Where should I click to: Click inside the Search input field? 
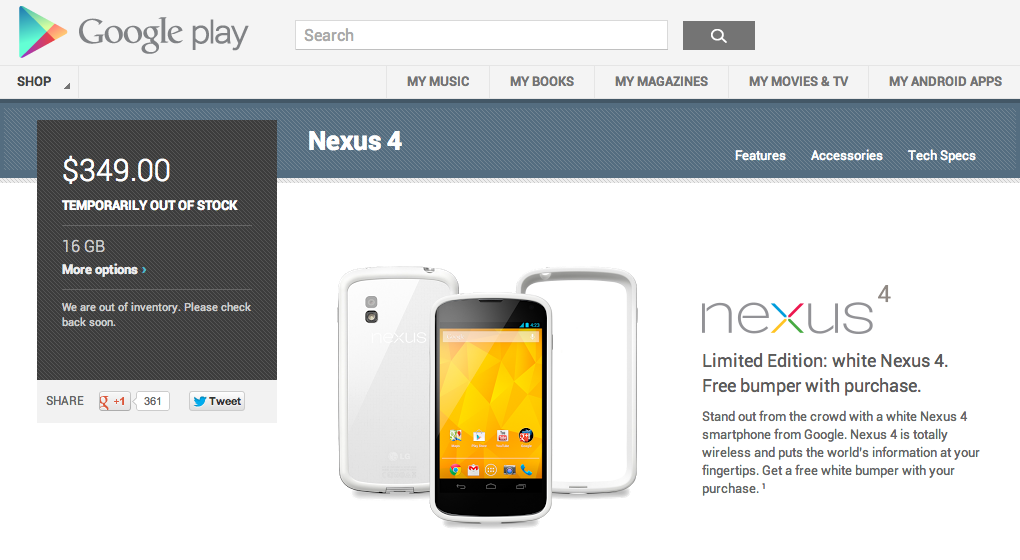[481, 35]
